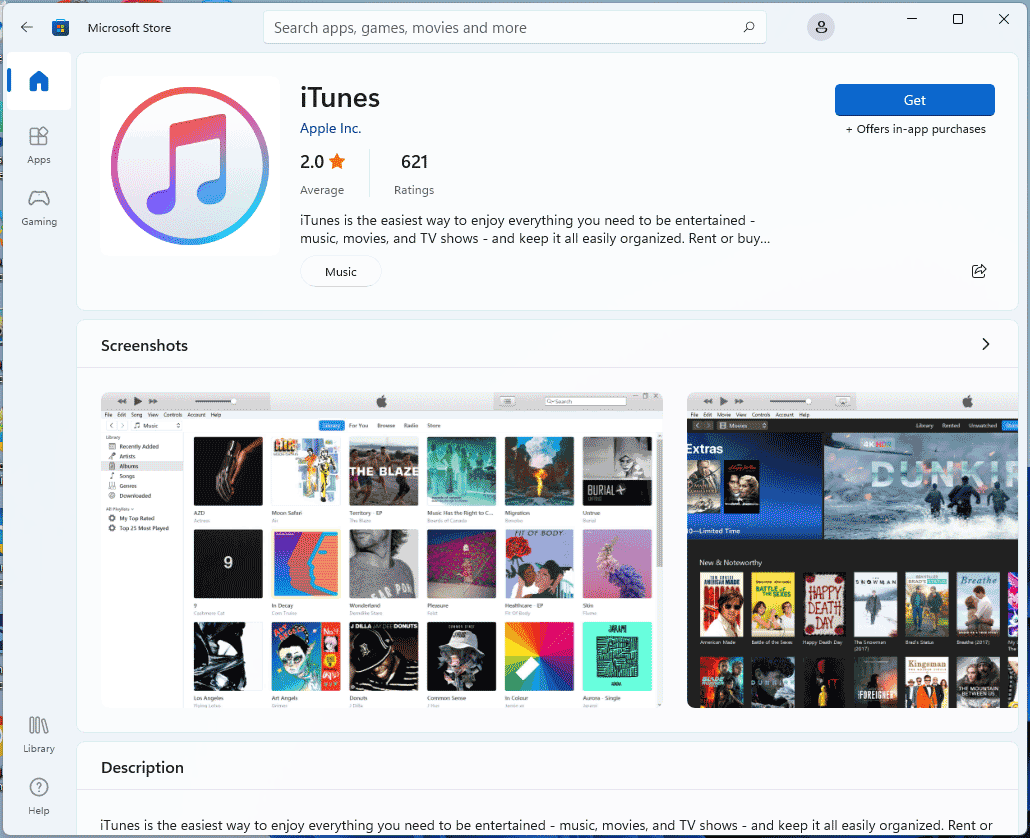Image resolution: width=1030 pixels, height=838 pixels.
Task: Click the Microsoft Store logo icon
Action: [60, 27]
